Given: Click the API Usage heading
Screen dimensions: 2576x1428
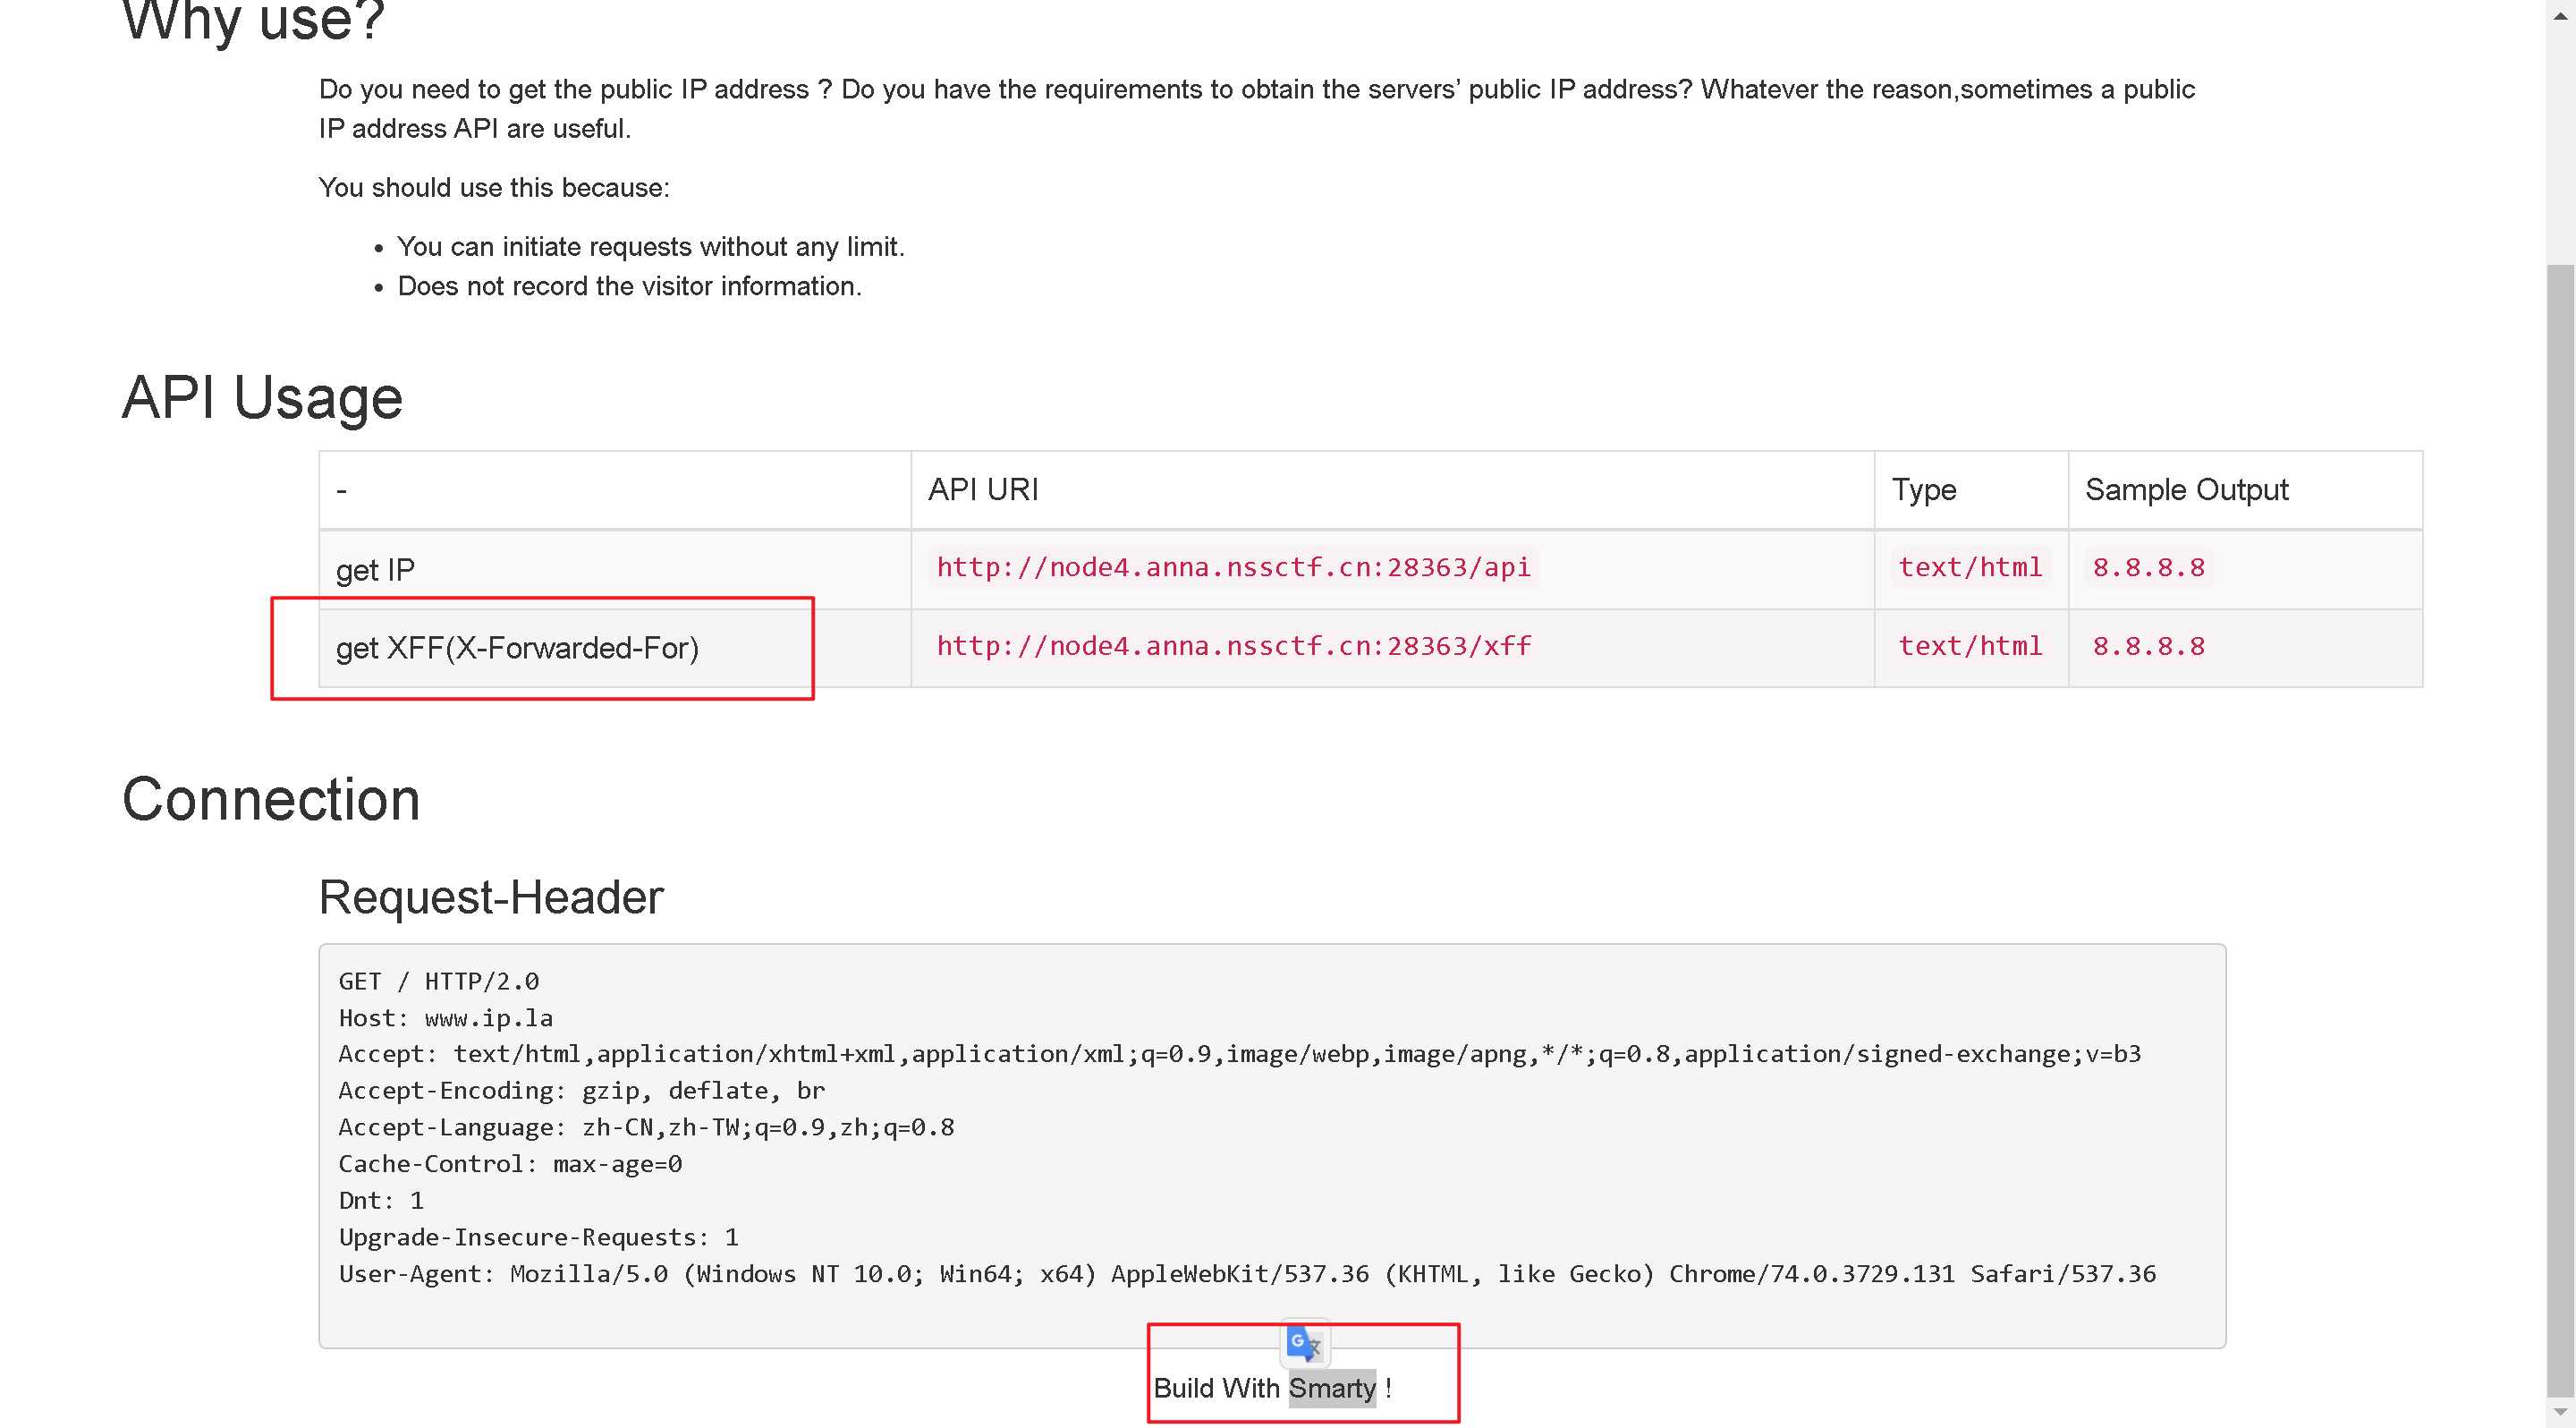Looking at the screenshot, I should point(262,397).
